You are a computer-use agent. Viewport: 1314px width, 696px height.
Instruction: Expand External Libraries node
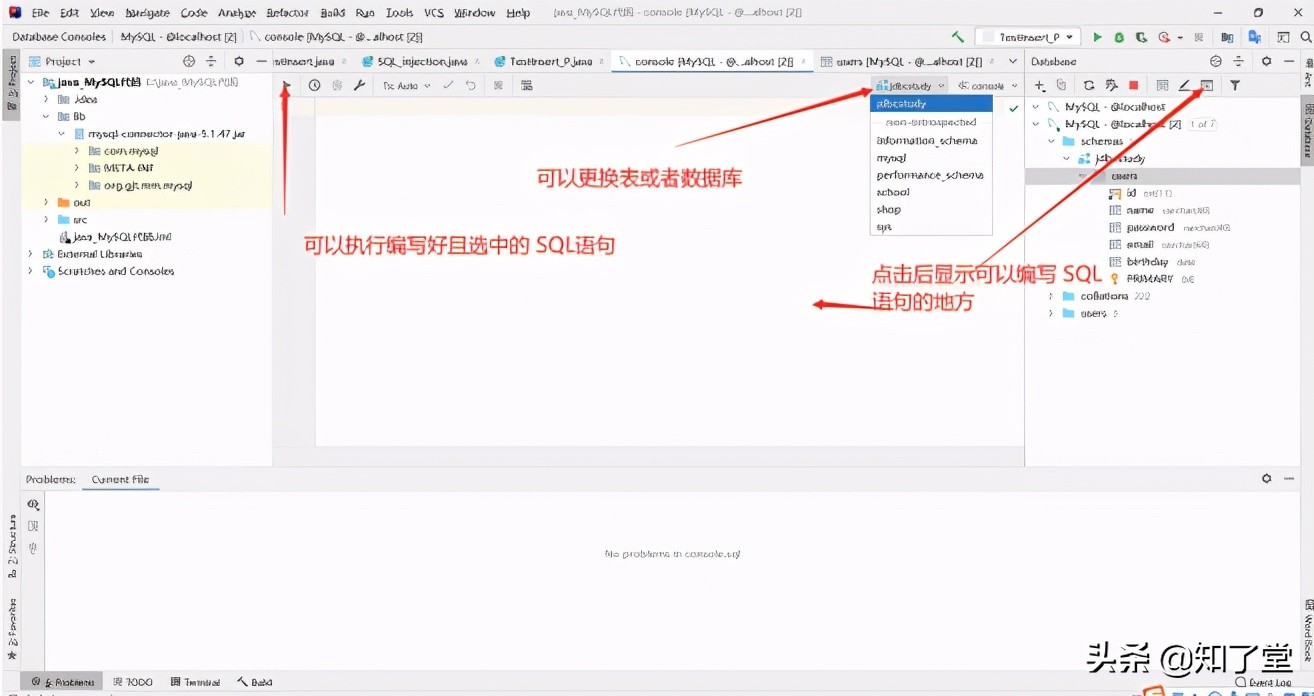[30, 254]
